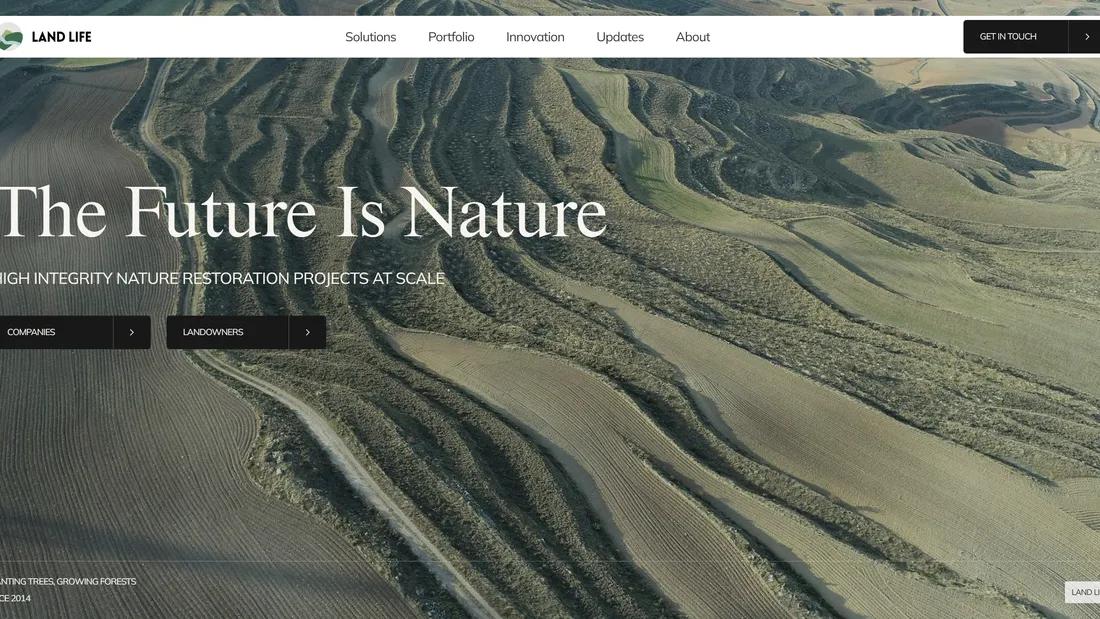
Task: Go to the Portfolio page
Action: click(451, 37)
